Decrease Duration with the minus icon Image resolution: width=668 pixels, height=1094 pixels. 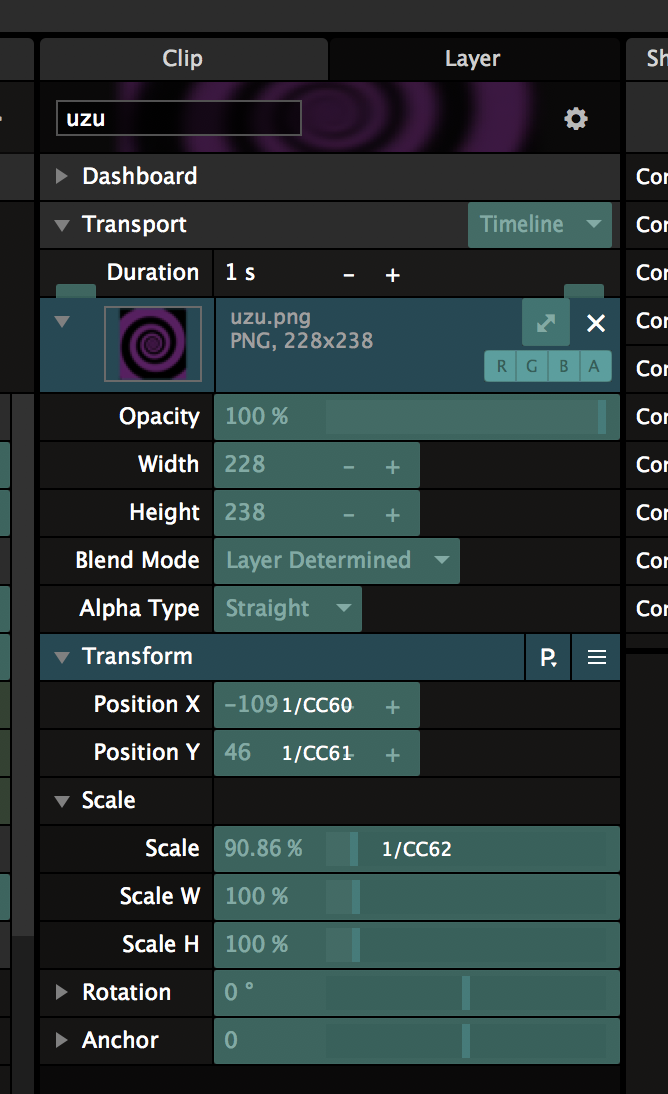349,274
